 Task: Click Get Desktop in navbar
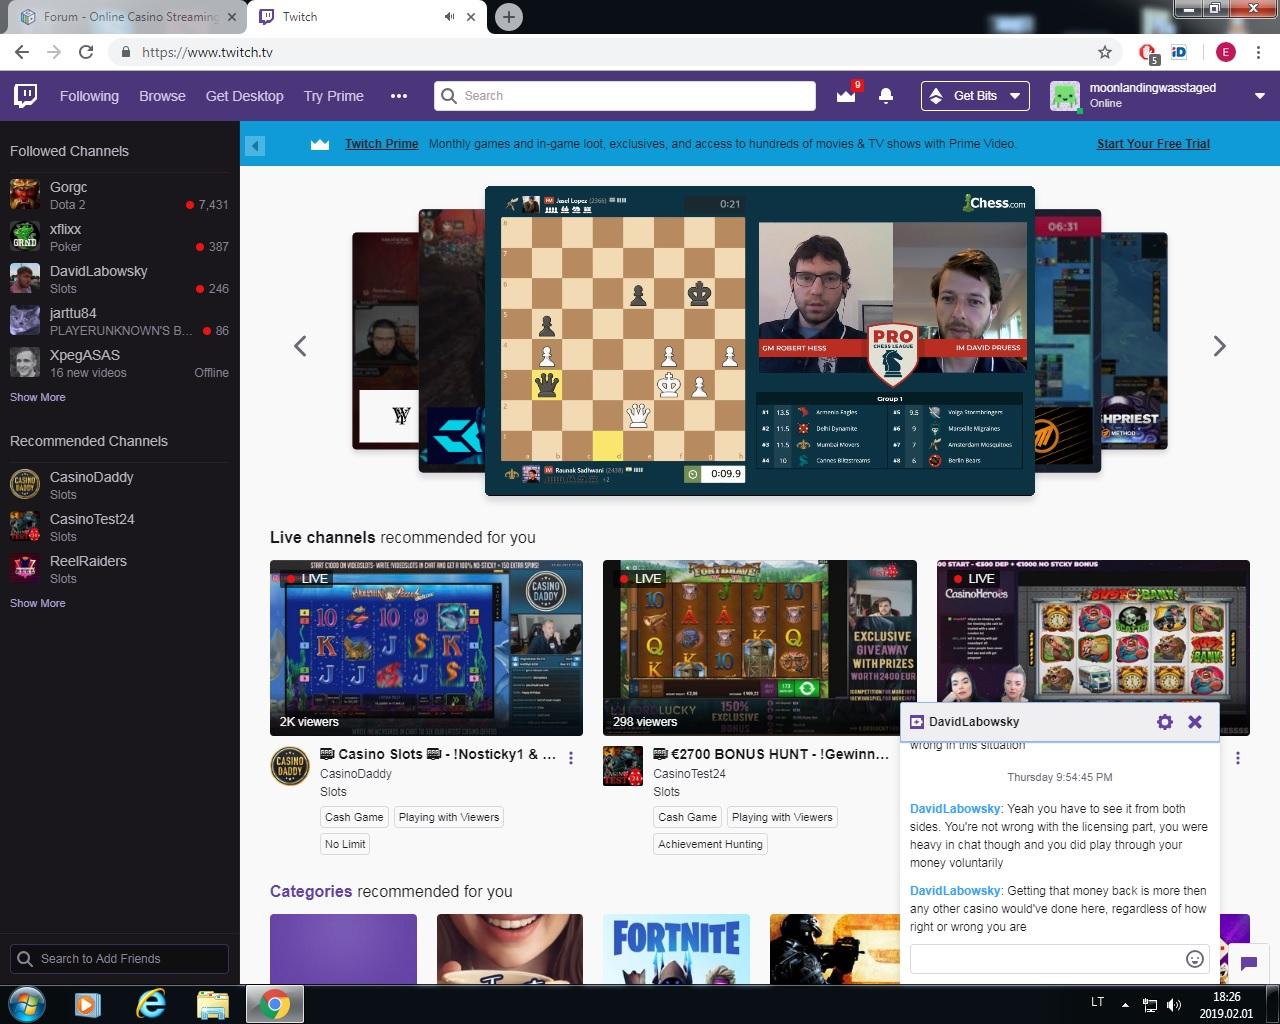(x=244, y=96)
